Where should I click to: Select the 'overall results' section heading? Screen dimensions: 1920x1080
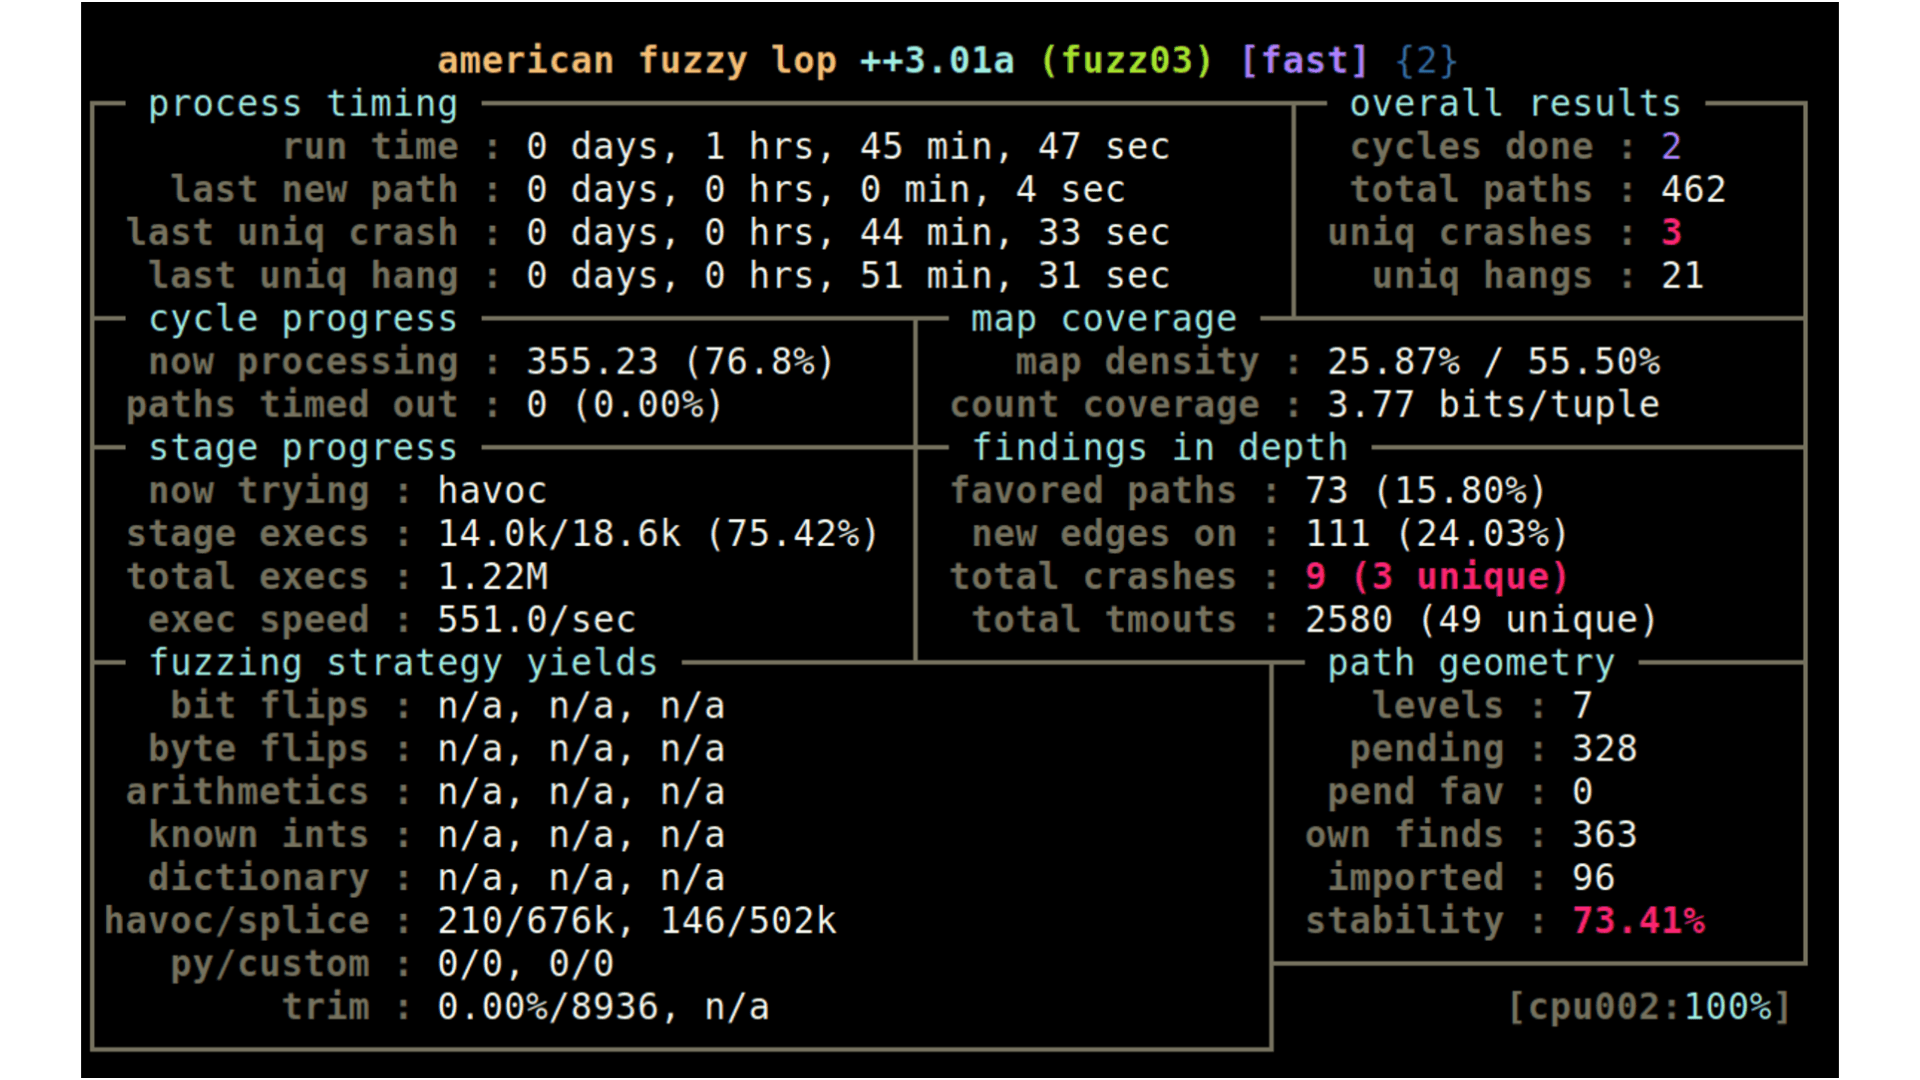(x=1515, y=104)
